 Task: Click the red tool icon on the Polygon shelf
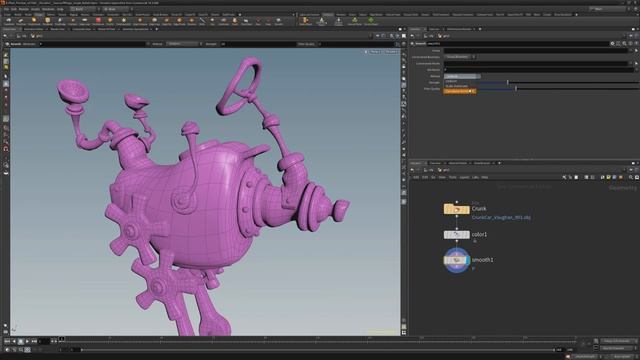click(98, 21)
